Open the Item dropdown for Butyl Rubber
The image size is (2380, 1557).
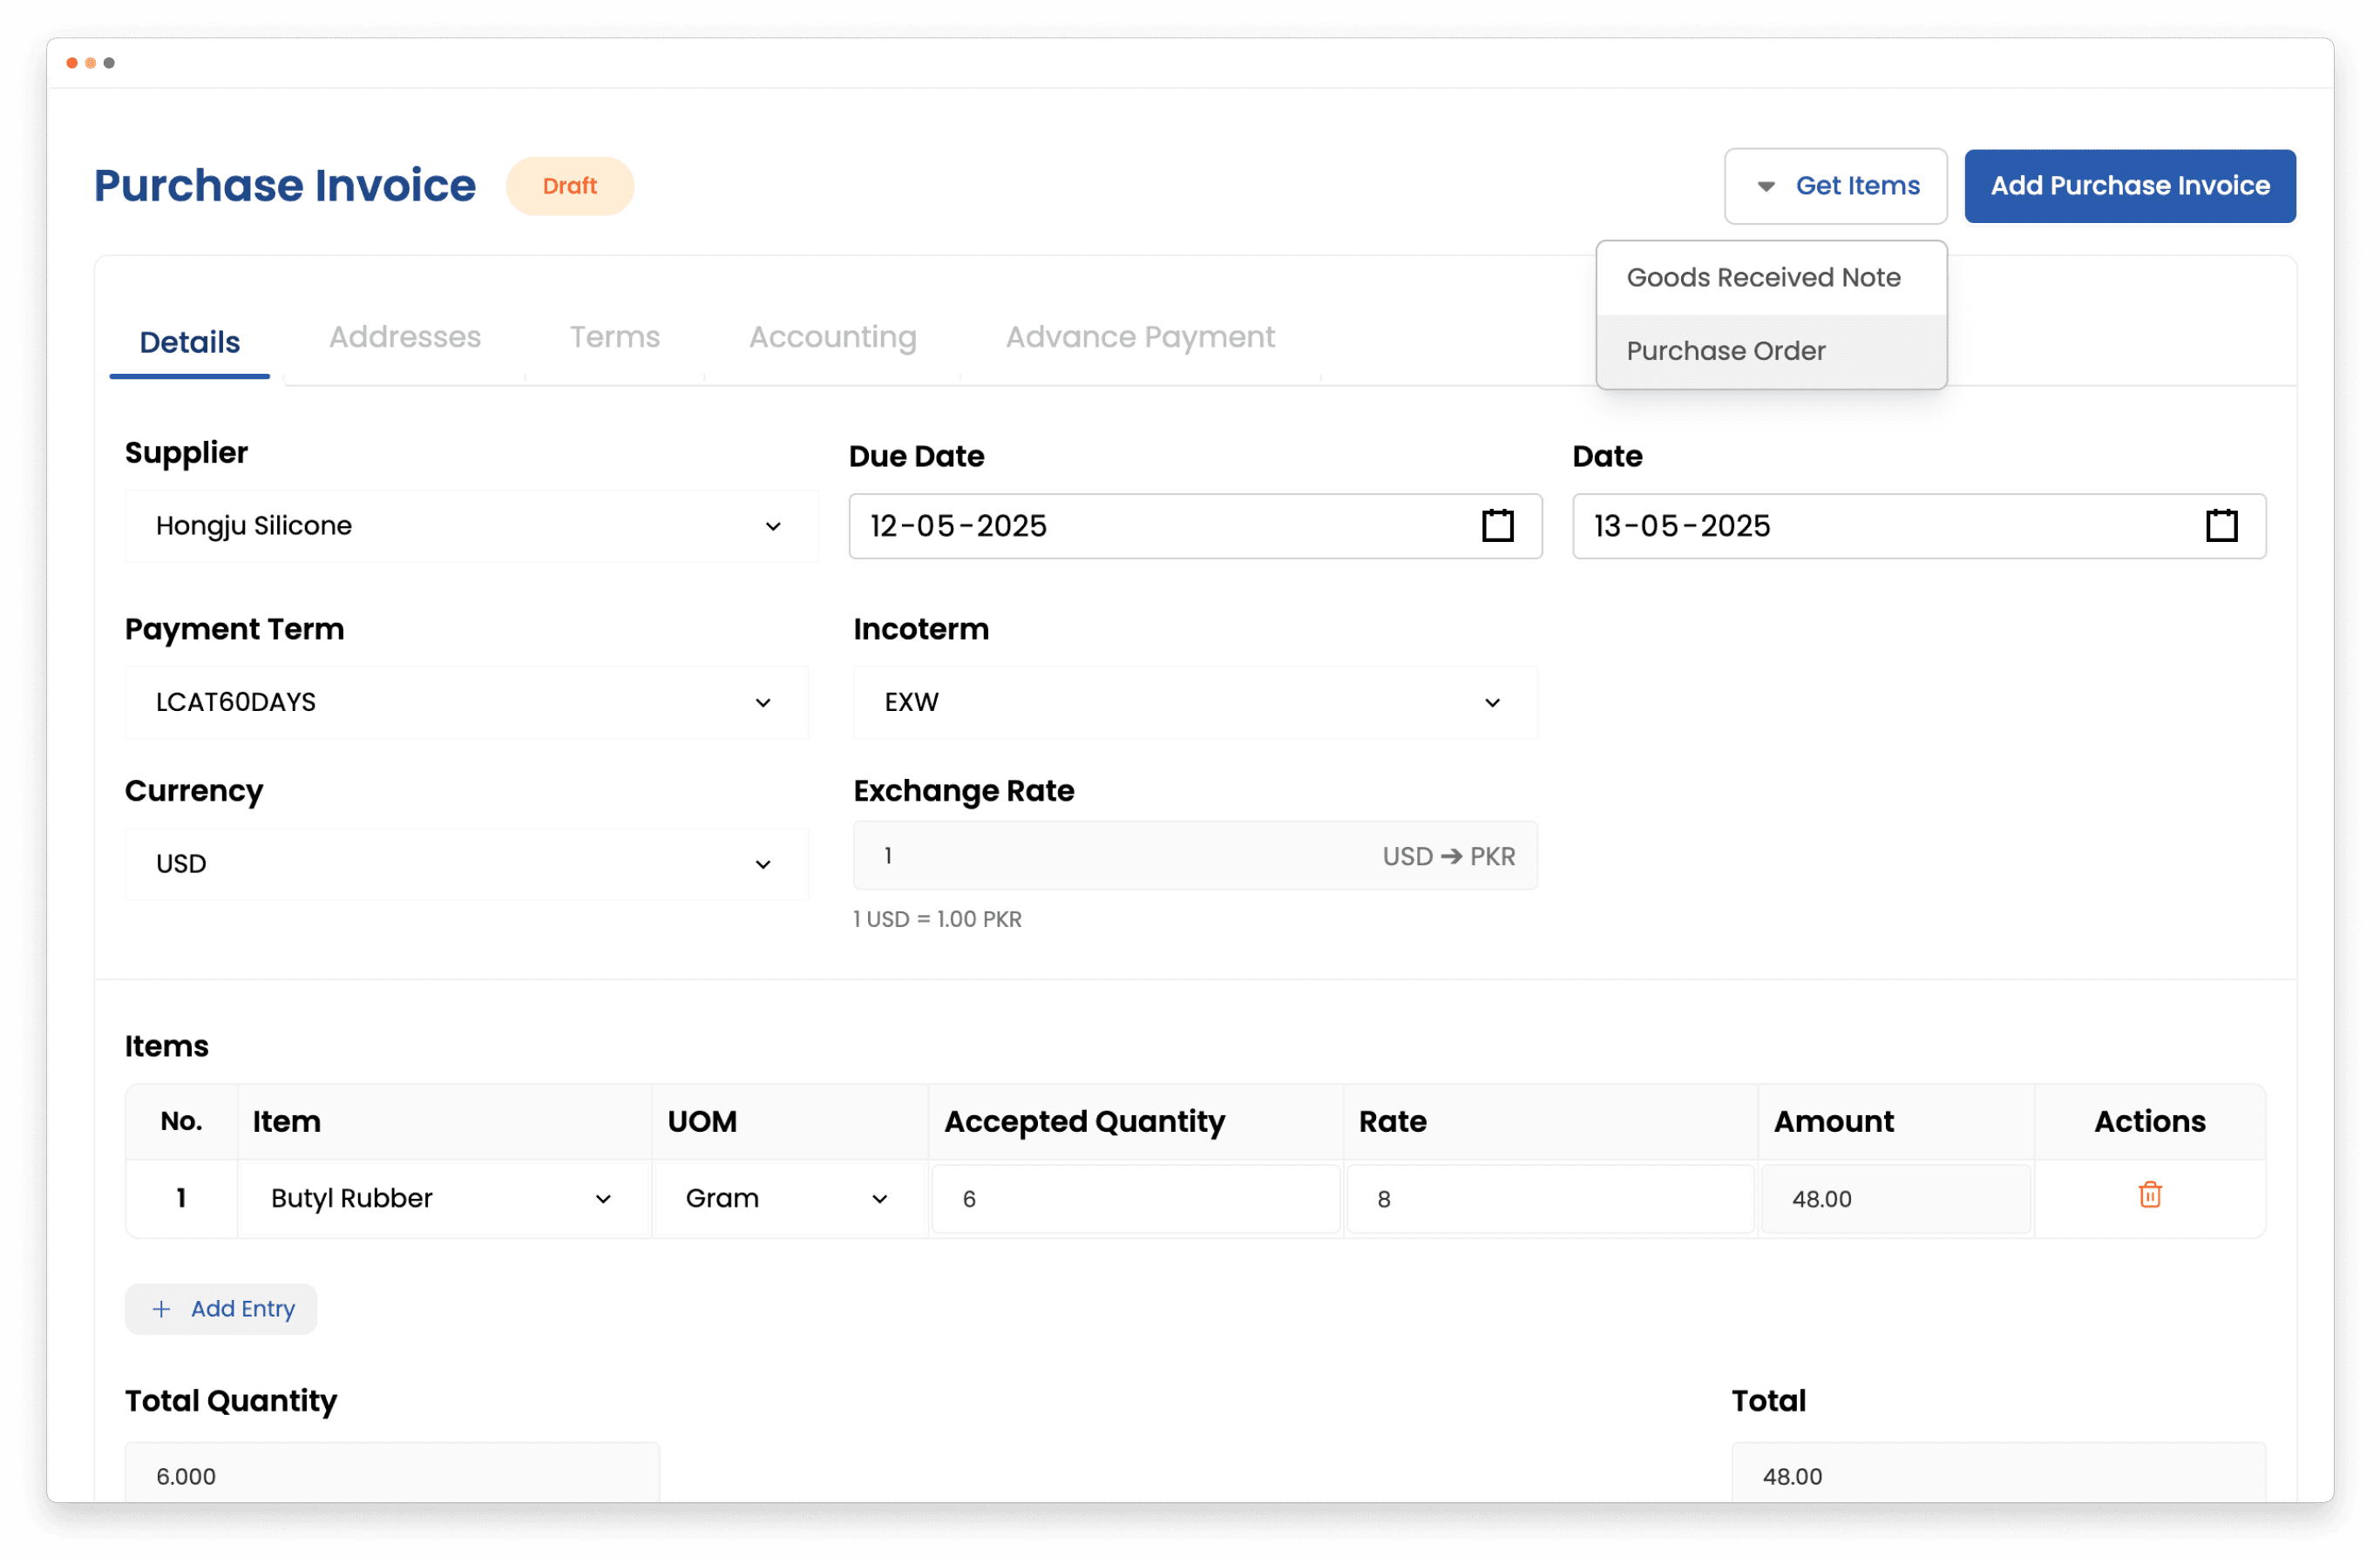(x=603, y=1198)
